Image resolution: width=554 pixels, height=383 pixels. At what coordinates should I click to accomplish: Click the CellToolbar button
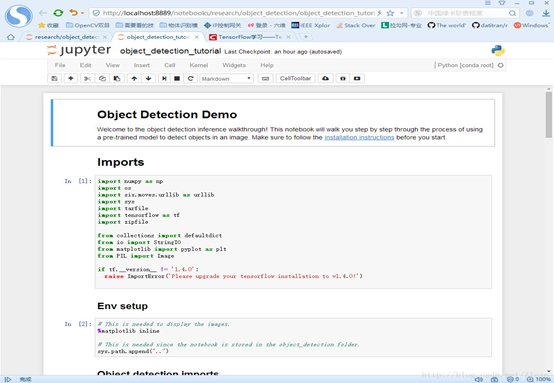(295, 78)
